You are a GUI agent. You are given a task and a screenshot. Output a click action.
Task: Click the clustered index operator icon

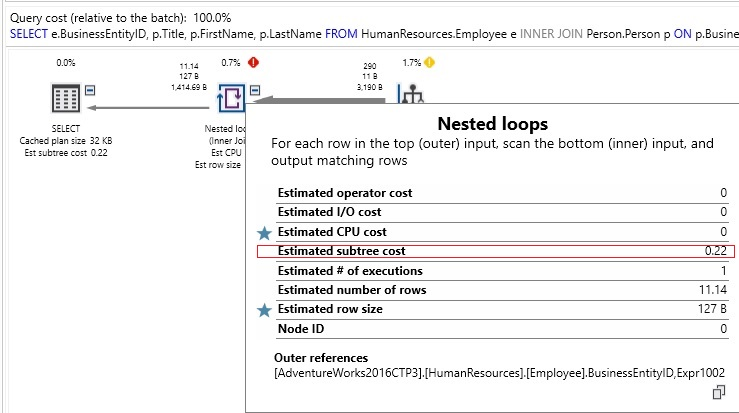click(411, 93)
